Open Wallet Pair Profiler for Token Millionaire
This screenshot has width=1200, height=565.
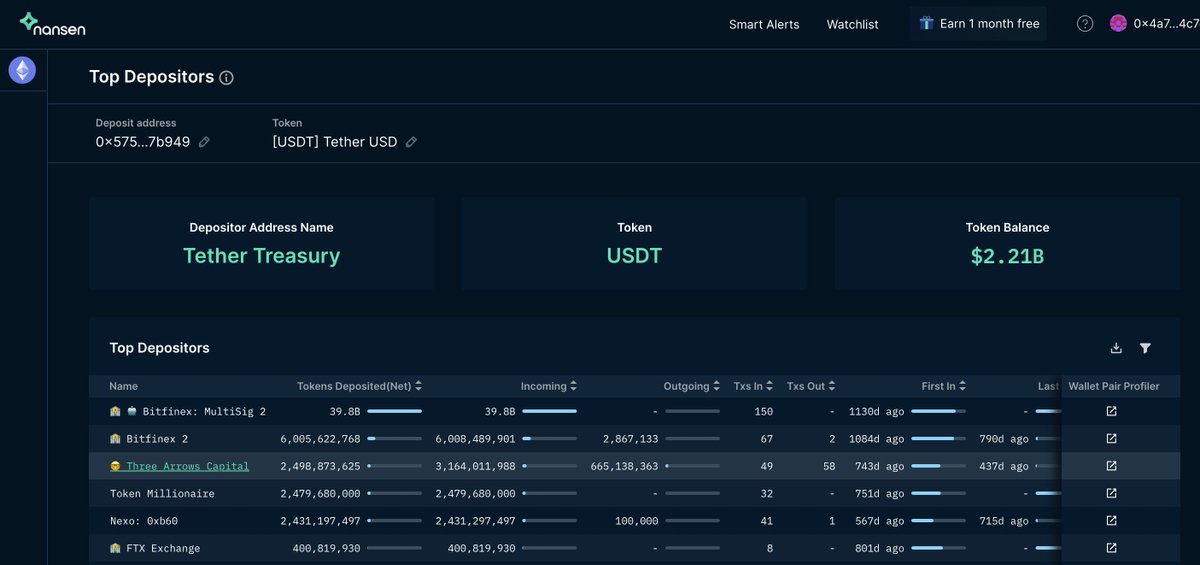1111,493
